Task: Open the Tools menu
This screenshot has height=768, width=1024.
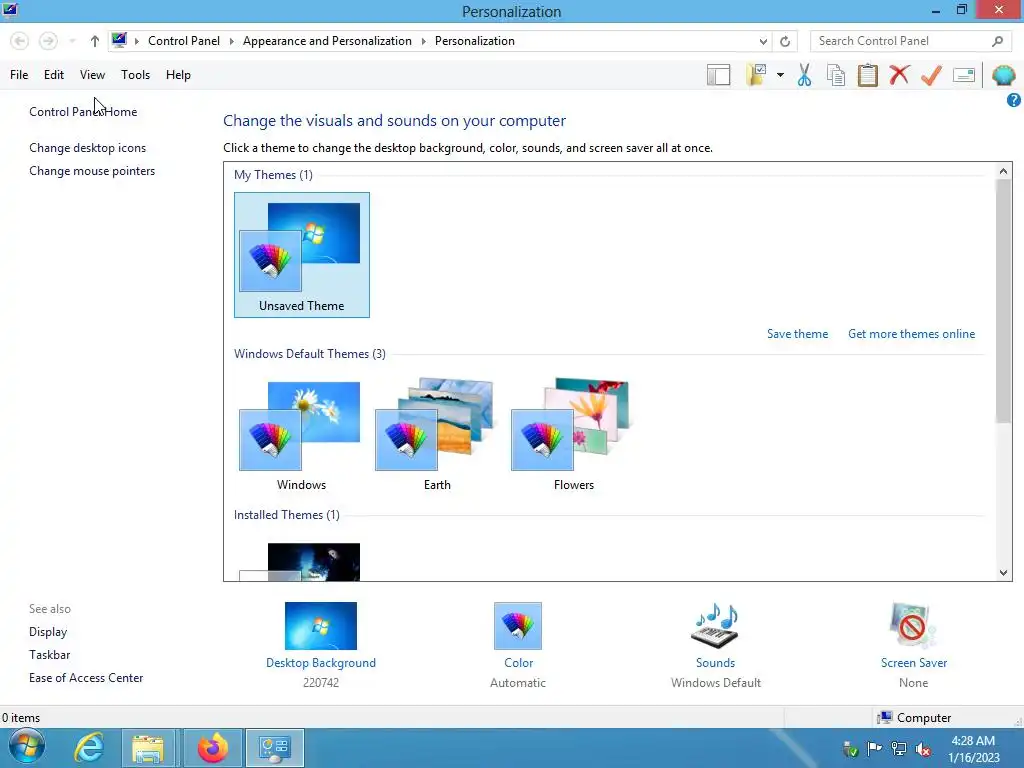Action: click(135, 75)
